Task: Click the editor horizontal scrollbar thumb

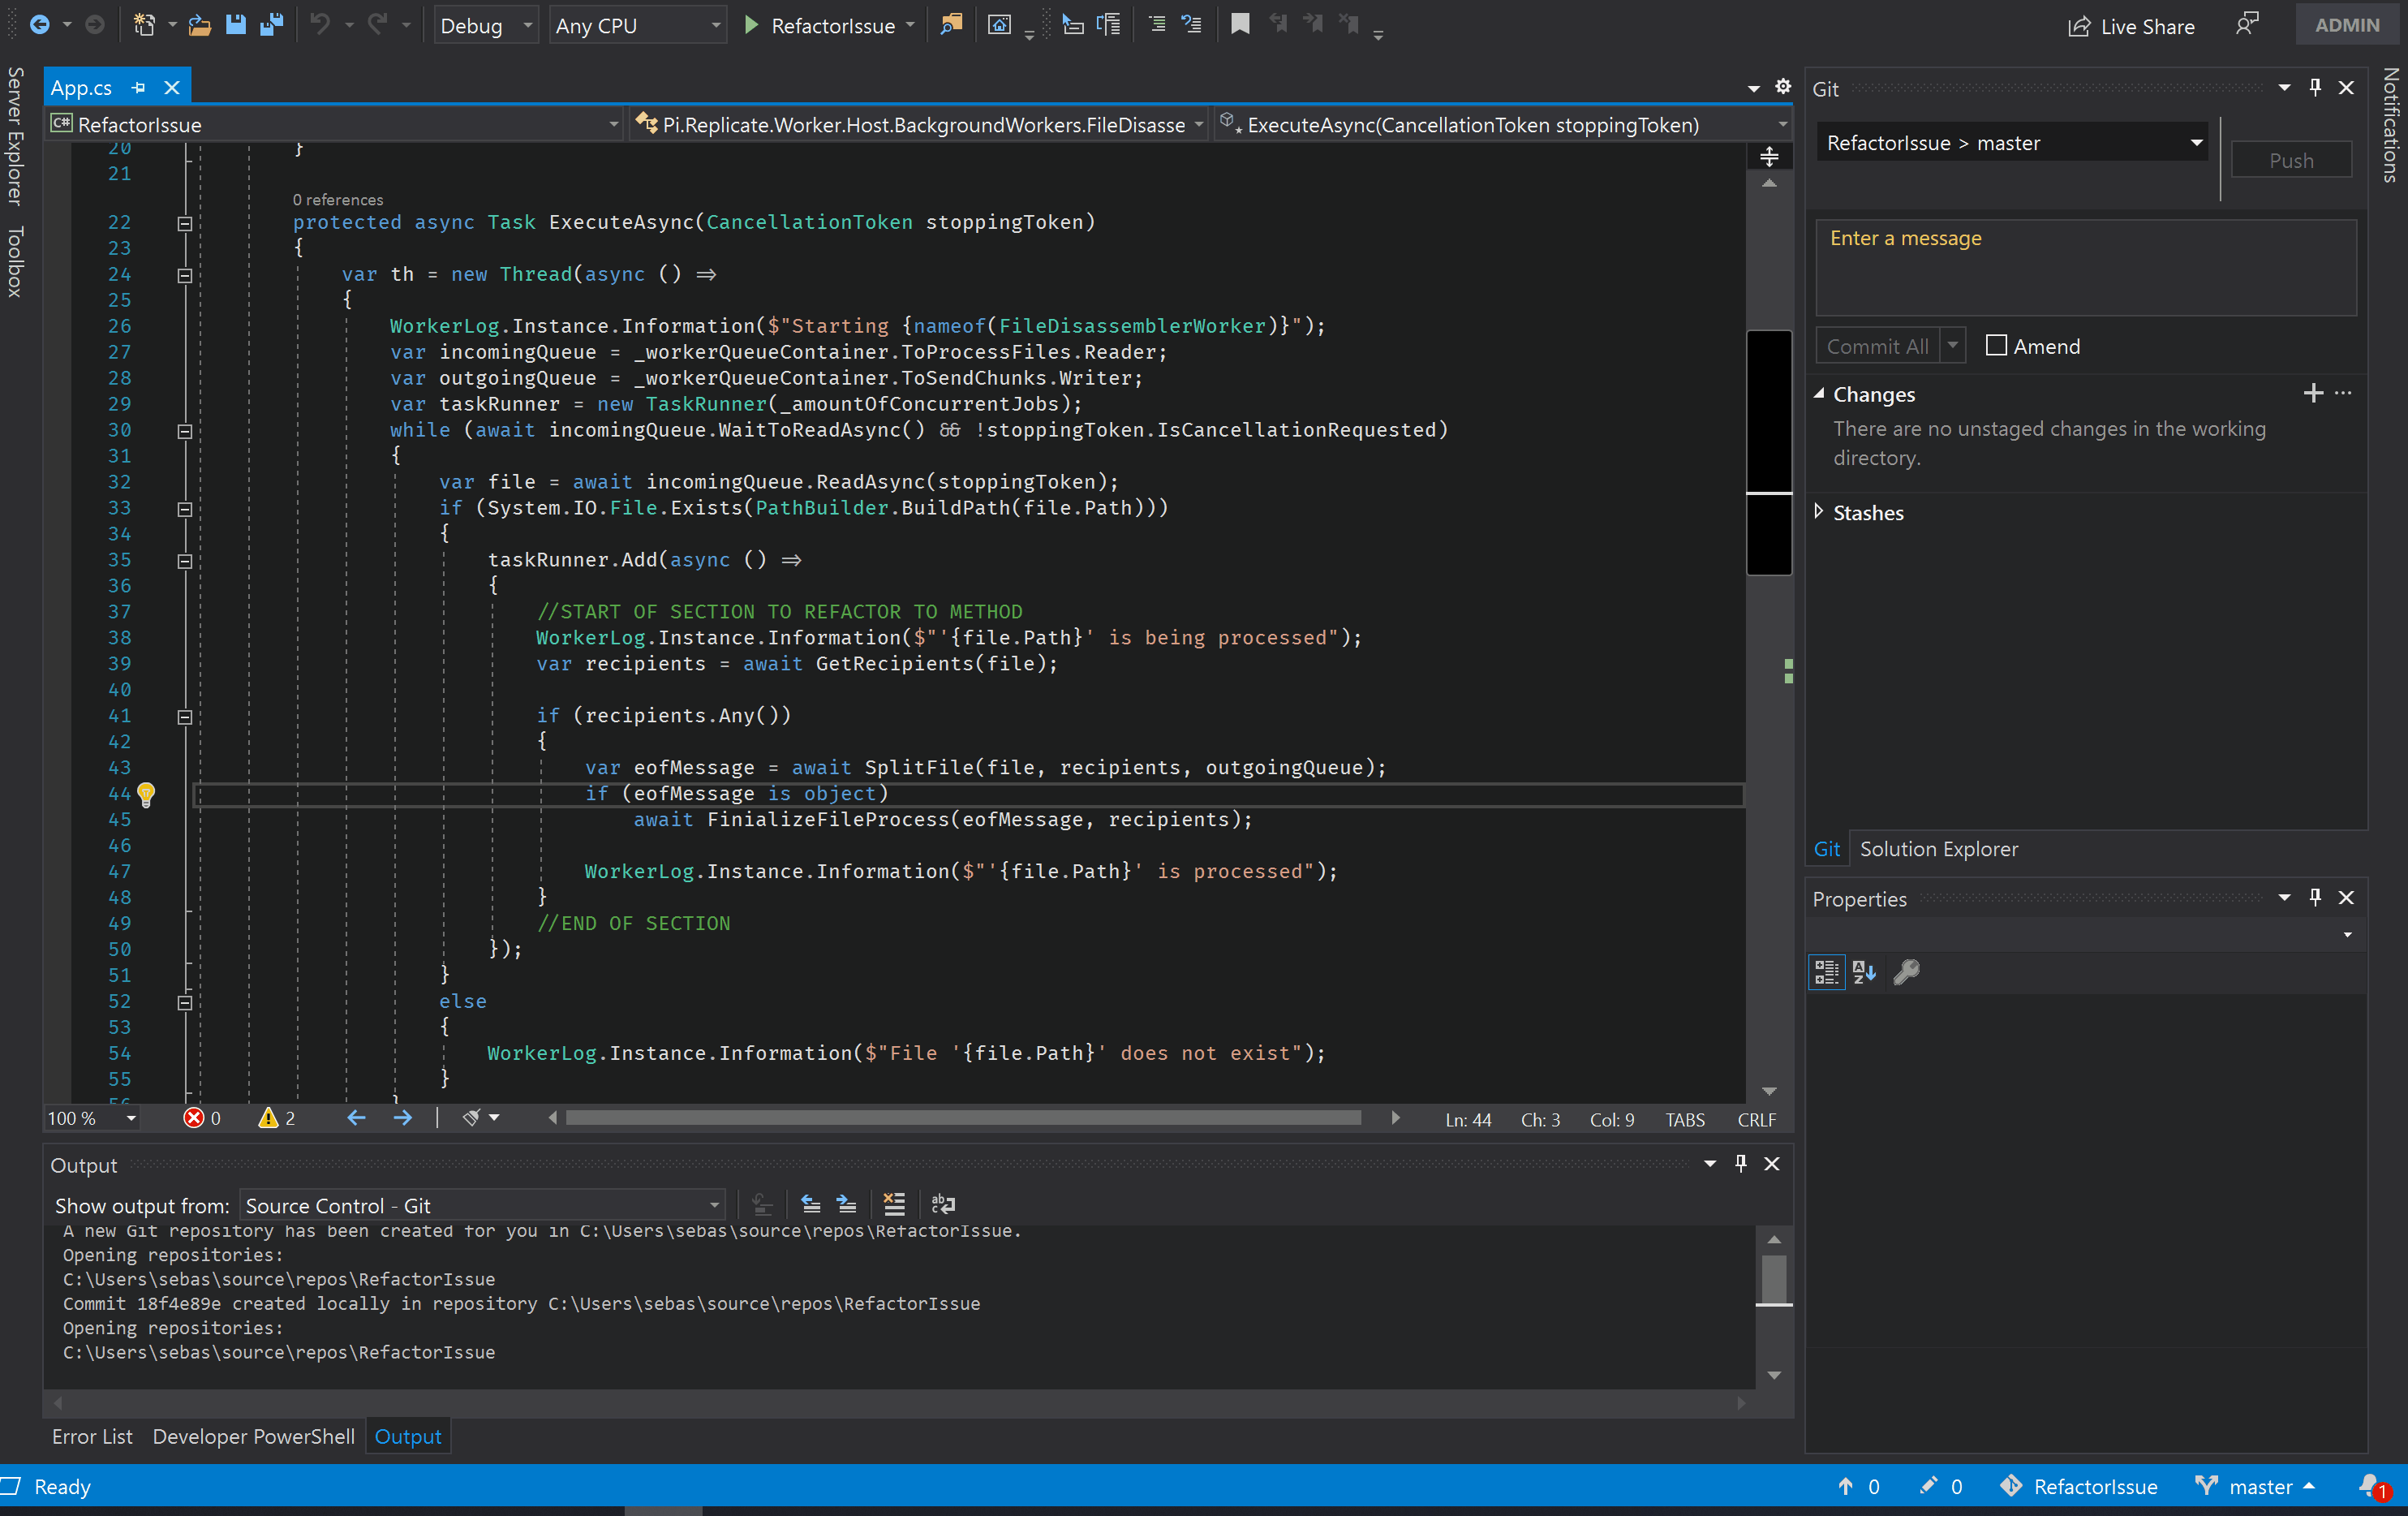Action: (x=963, y=1118)
